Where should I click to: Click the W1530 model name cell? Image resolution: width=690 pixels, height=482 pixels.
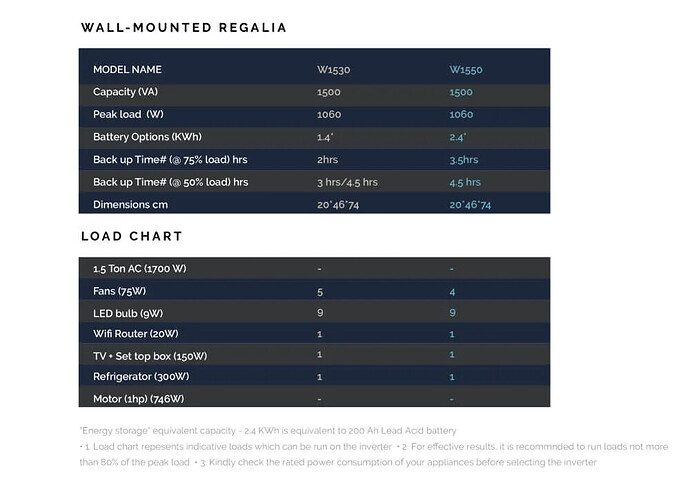coord(334,70)
